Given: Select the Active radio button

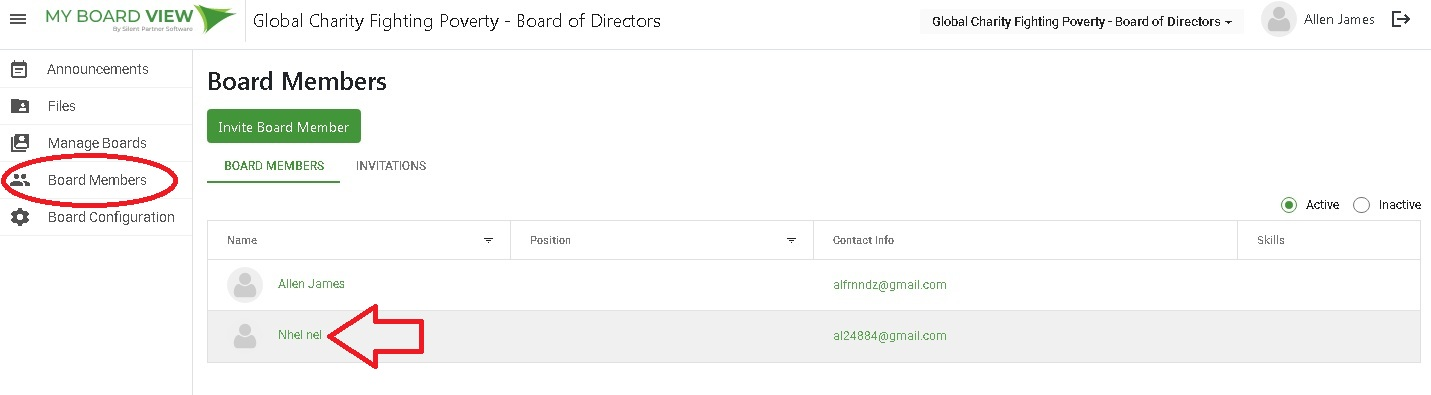Looking at the screenshot, I should tap(1289, 205).
